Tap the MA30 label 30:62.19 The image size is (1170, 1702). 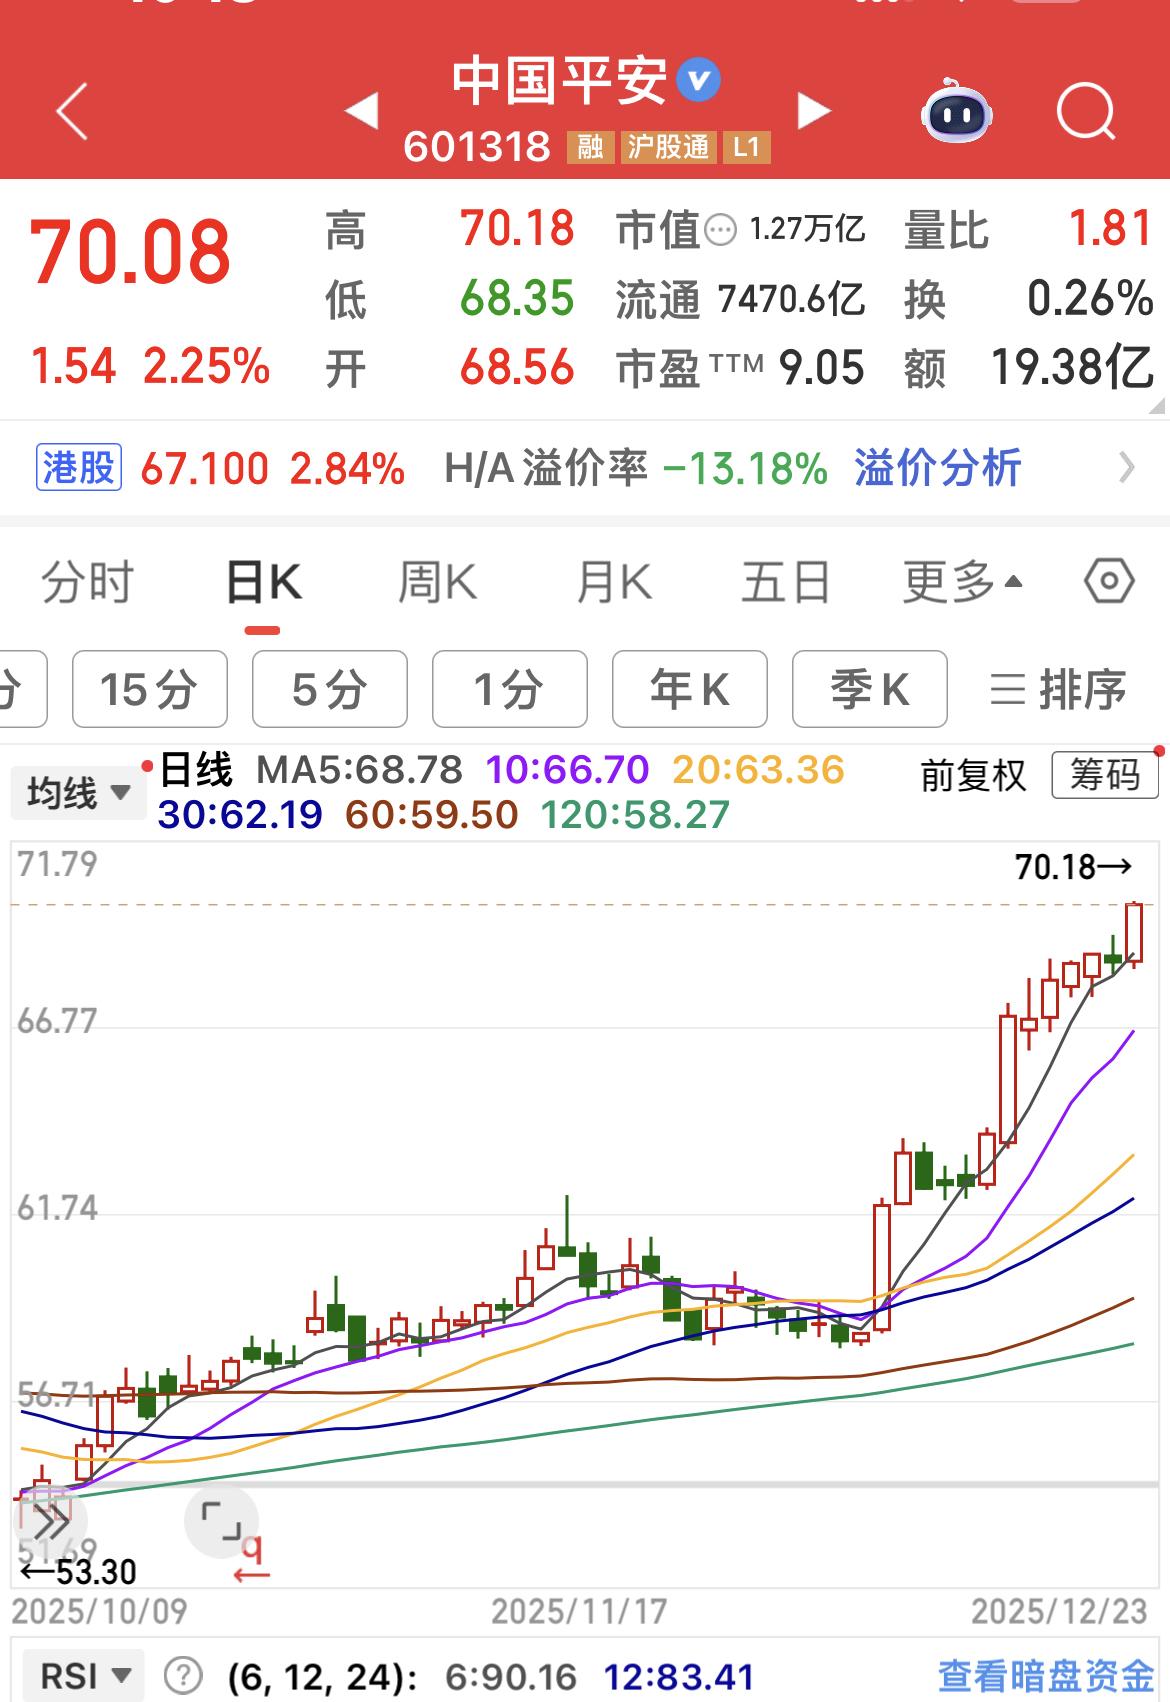(x=240, y=815)
